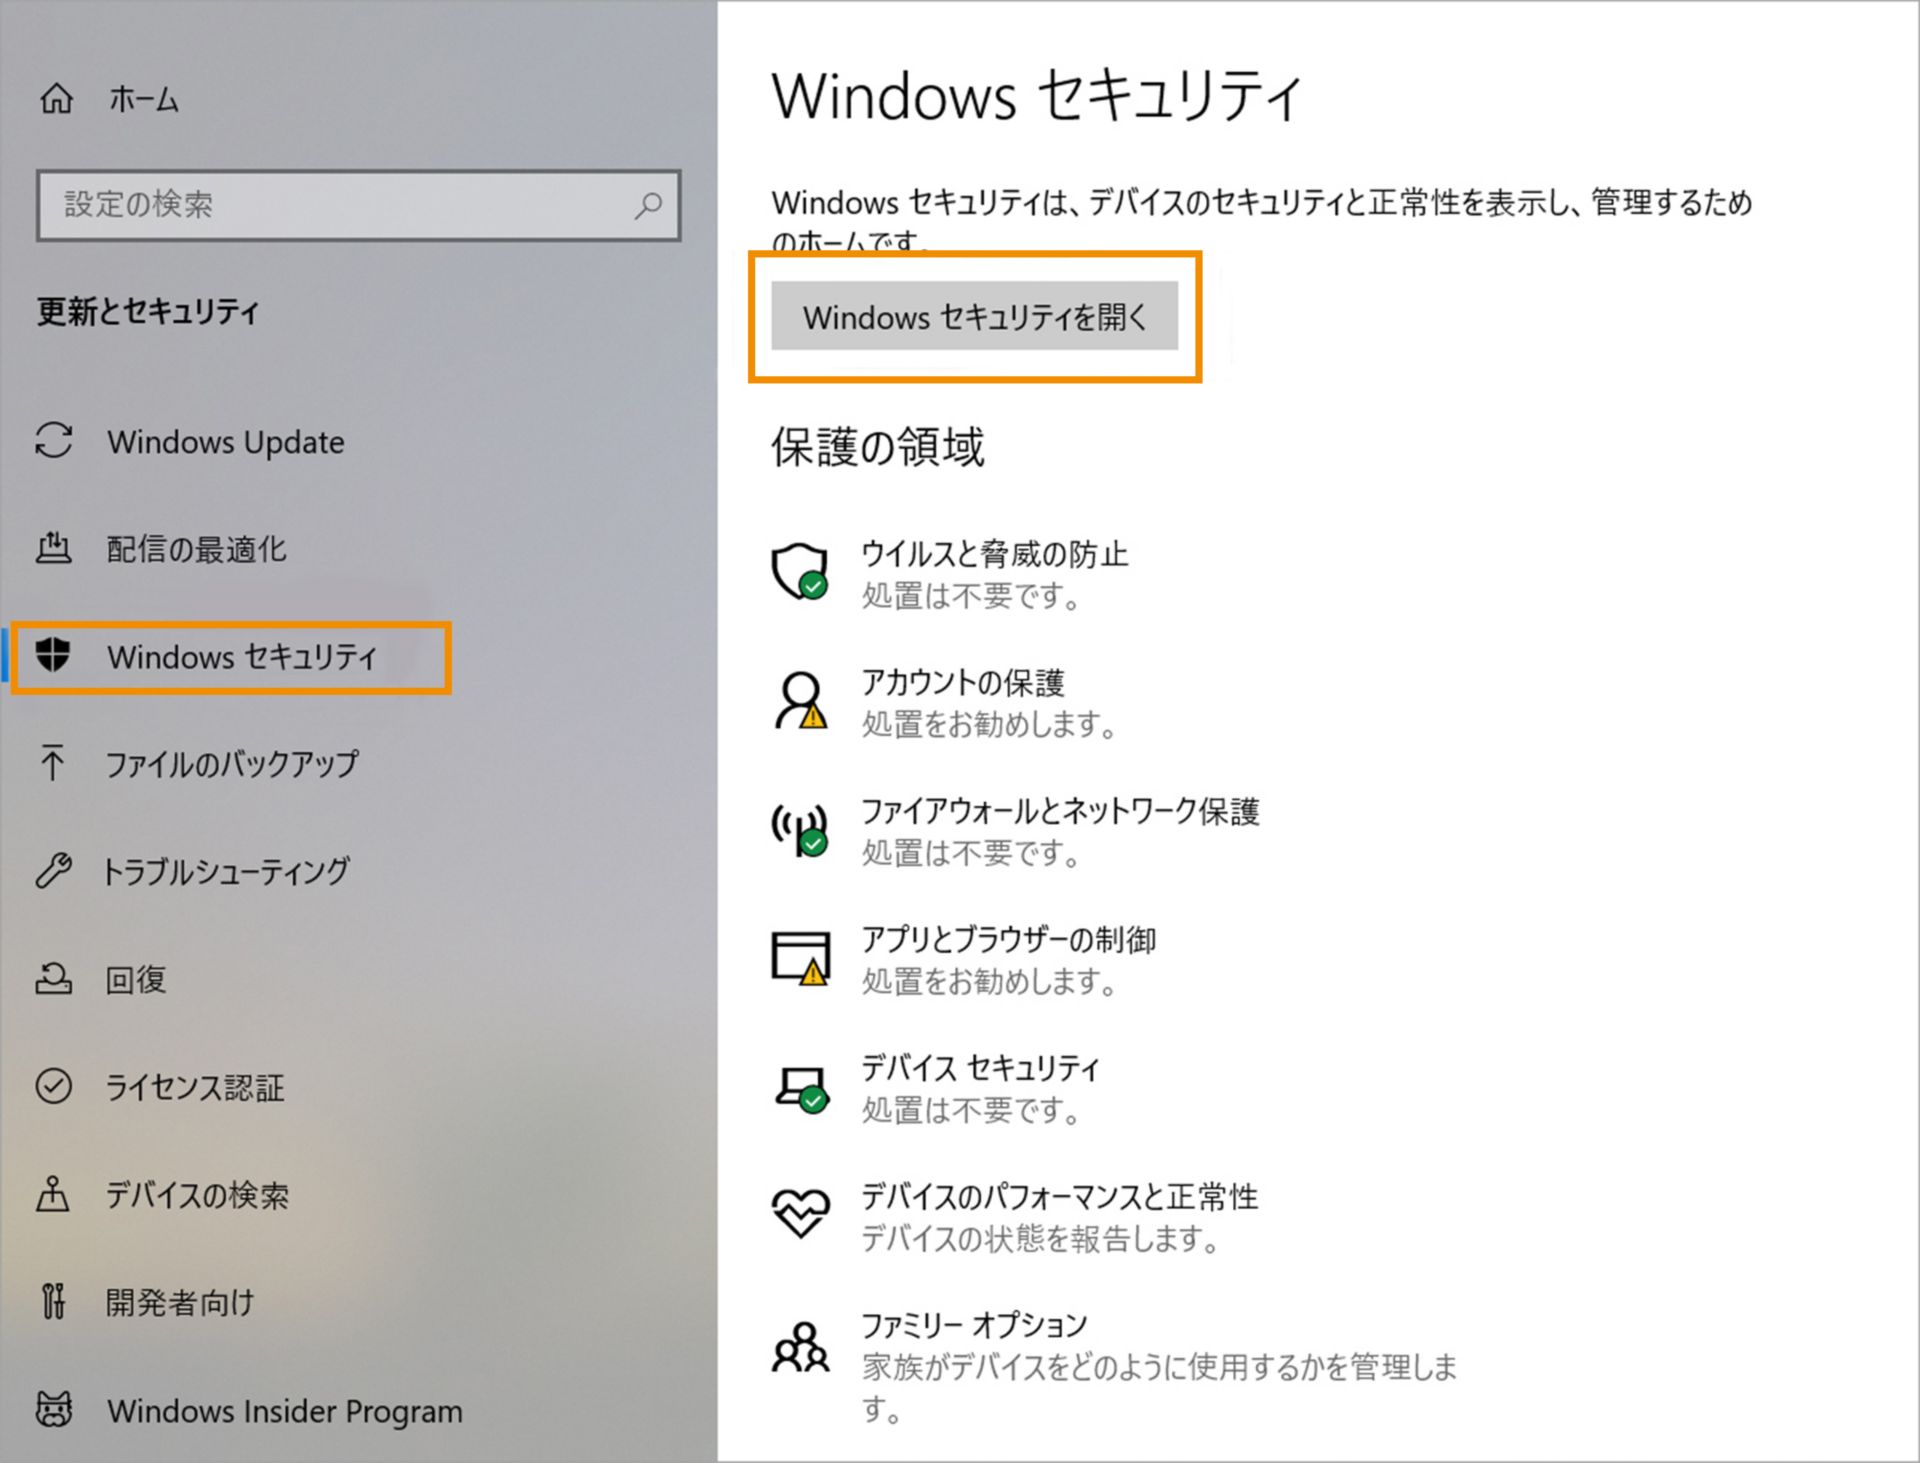This screenshot has height=1463, width=1920.
Task: Click the search magnifier icon
Action: pyautogui.click(x=648, y=205)
